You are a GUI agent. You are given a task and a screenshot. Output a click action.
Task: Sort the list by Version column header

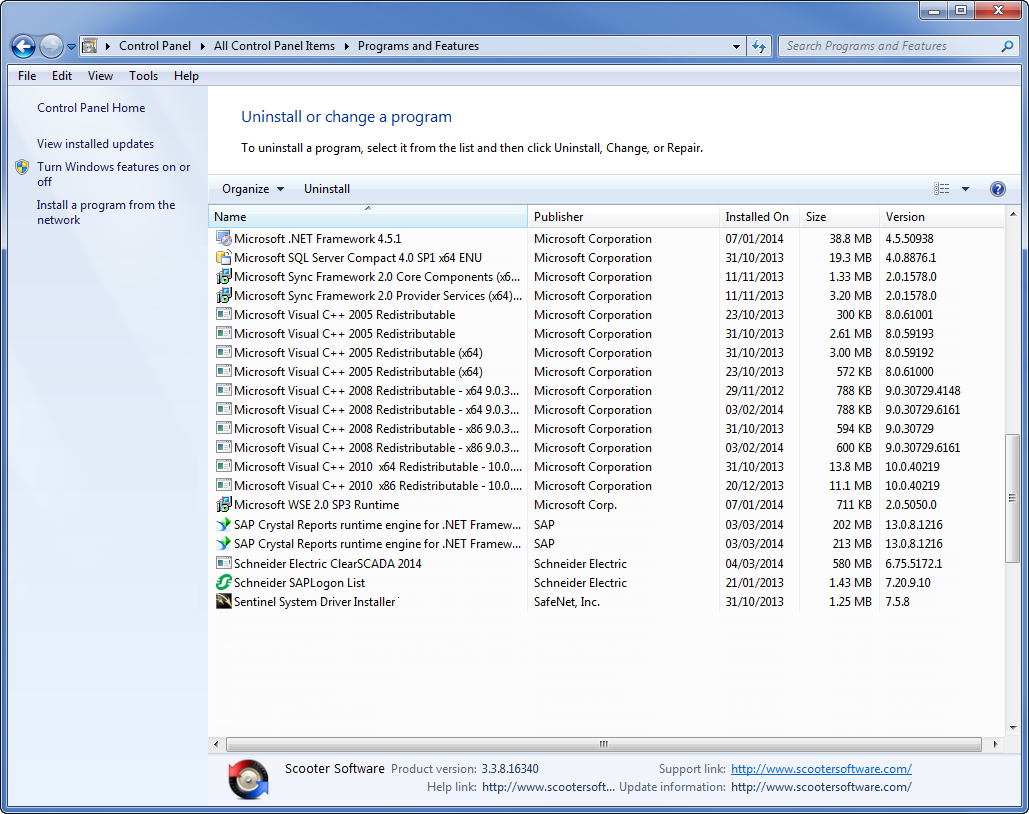pyautogui.click(x=942, y=217)
